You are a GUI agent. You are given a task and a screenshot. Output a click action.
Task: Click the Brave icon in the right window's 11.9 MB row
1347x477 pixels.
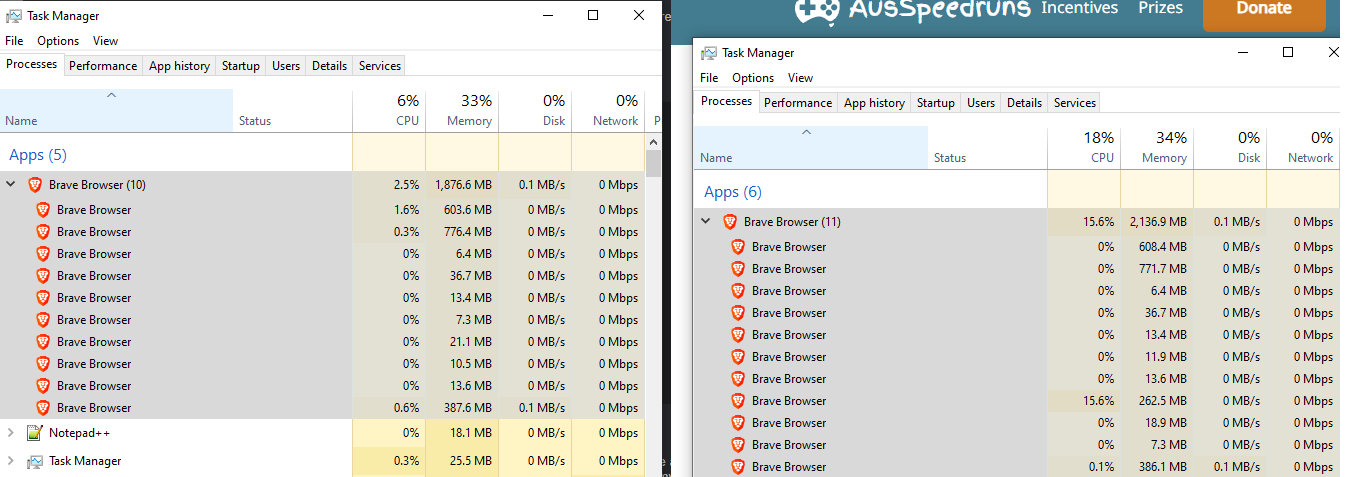(738, 357)
